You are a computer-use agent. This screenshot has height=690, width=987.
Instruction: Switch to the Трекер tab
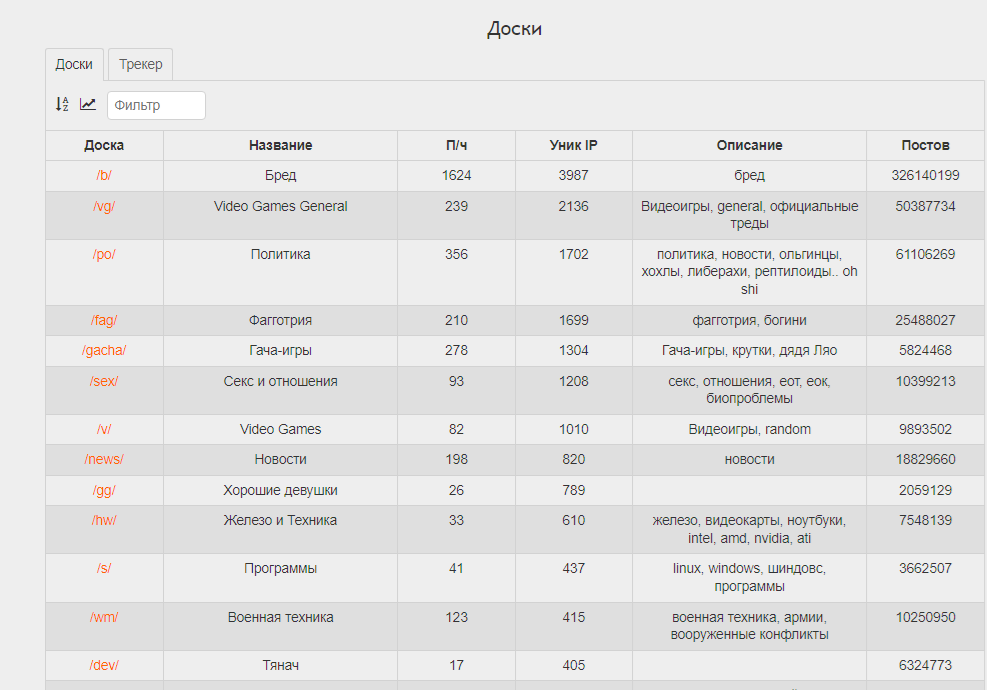click(140, 64)
